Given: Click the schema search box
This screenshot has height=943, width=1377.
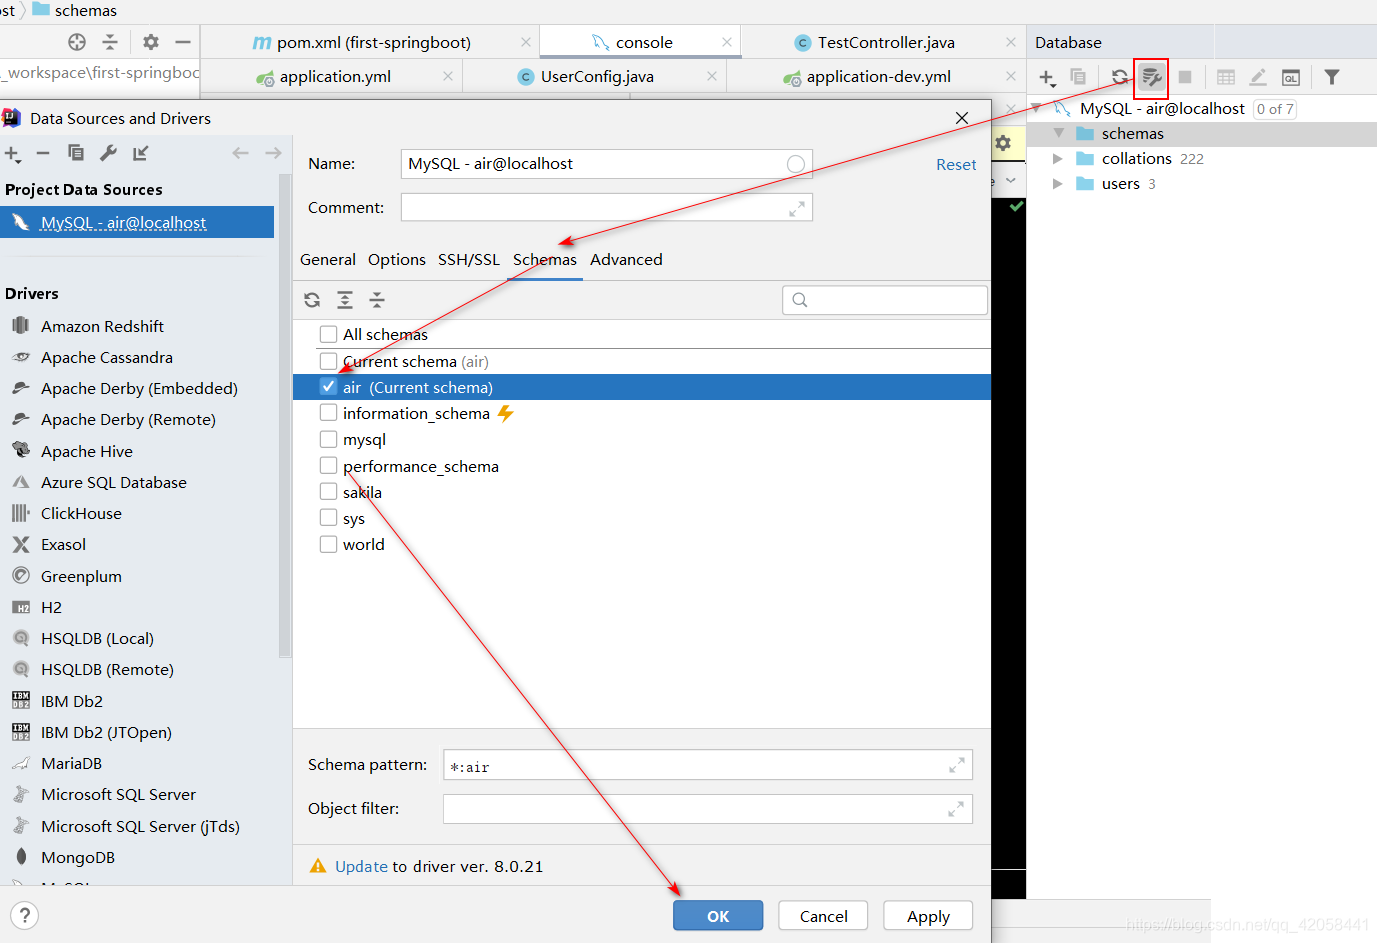Looking at the screenshot, I should [x=885, y=300].
